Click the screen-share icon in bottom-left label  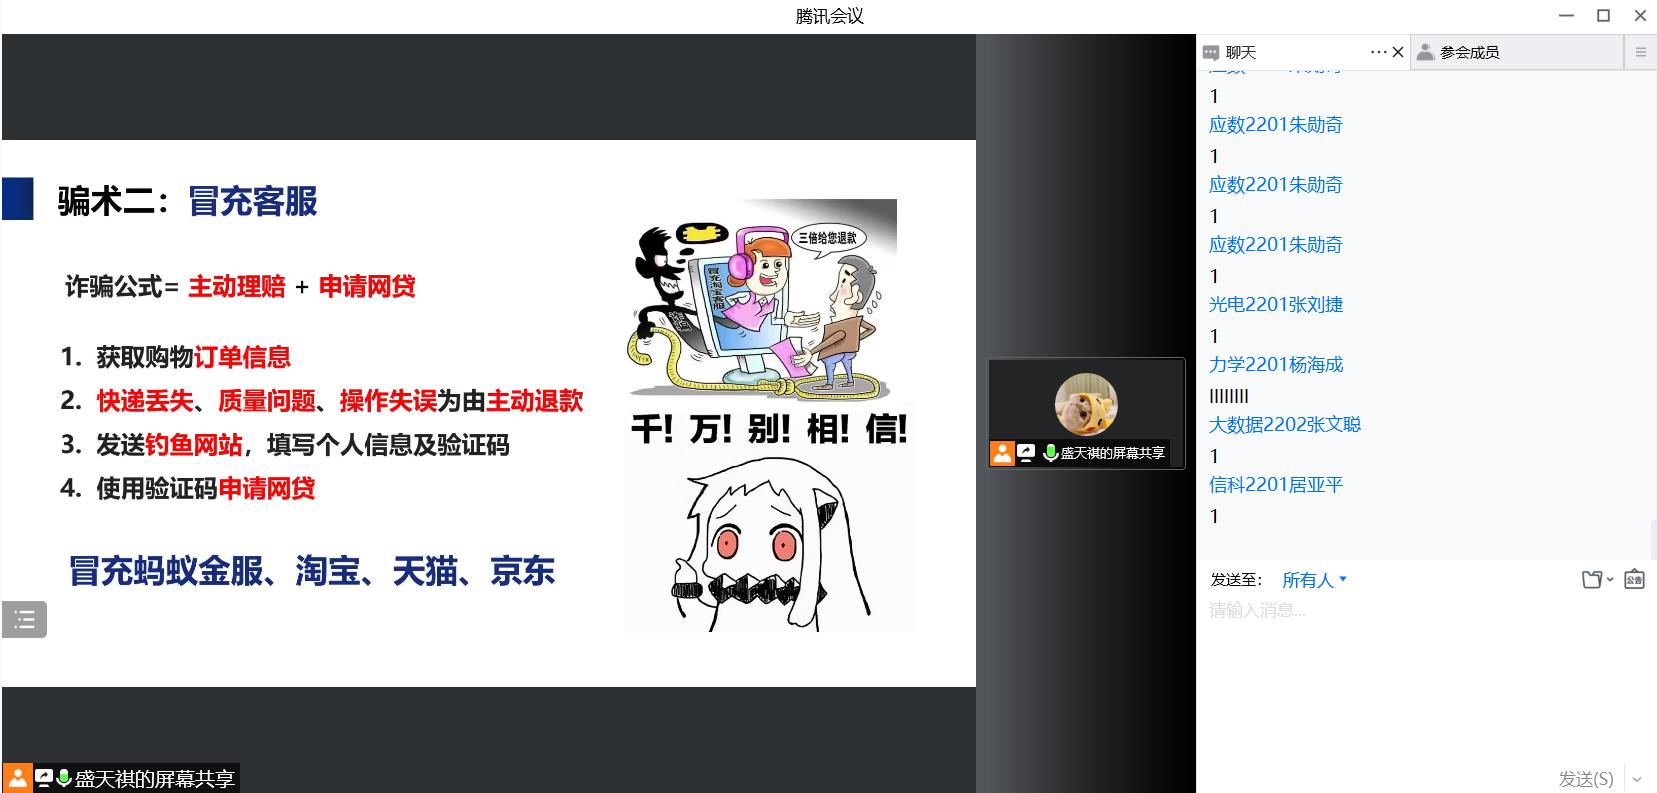(43, 778)
